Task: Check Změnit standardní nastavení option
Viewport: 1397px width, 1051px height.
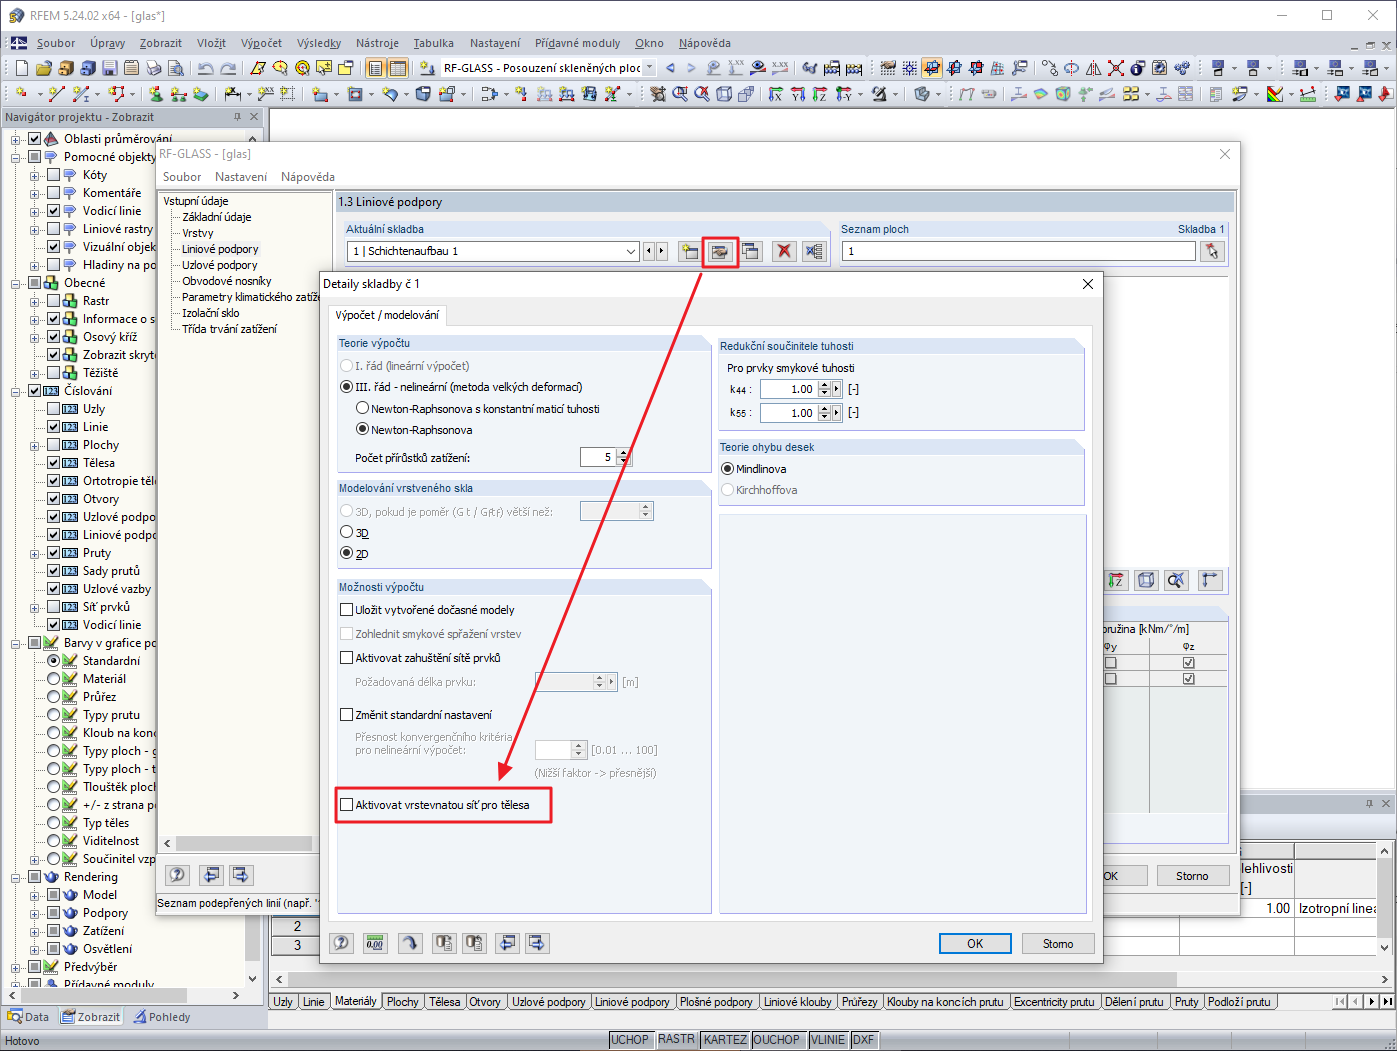Action: [347, 715]
